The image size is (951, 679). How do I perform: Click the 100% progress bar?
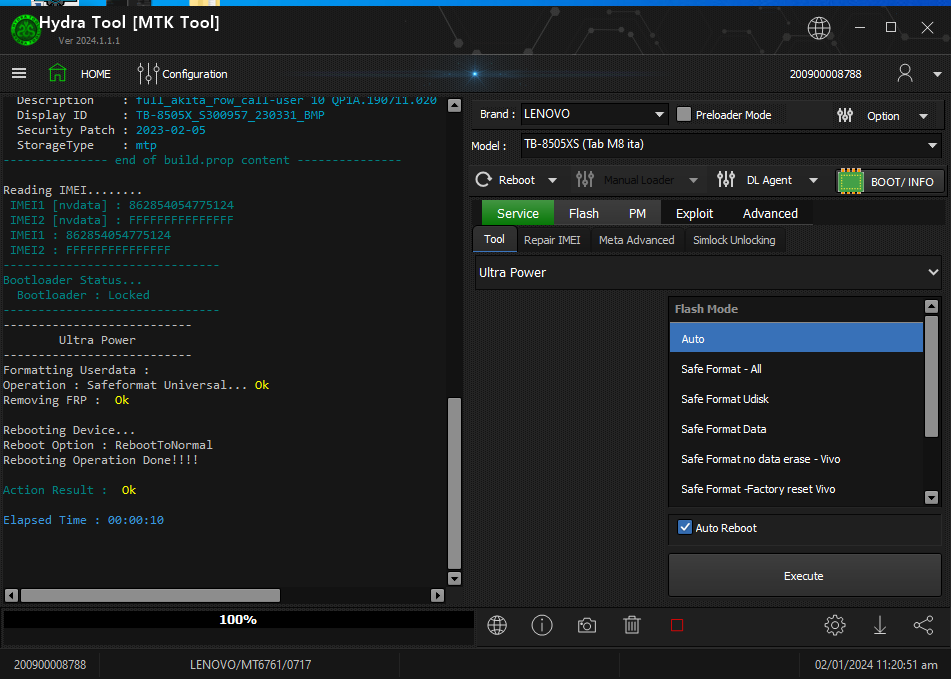(238, 620)
